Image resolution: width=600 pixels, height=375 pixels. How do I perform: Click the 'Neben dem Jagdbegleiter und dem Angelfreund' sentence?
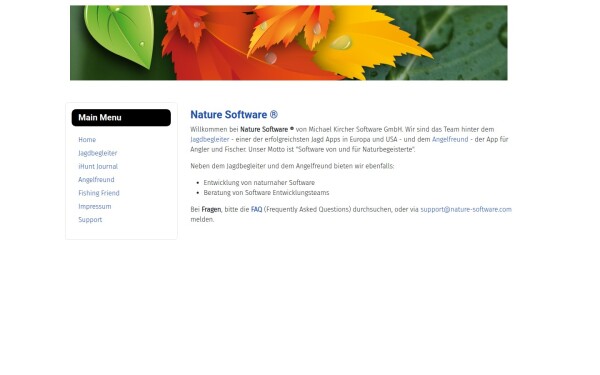coord(292,166)
